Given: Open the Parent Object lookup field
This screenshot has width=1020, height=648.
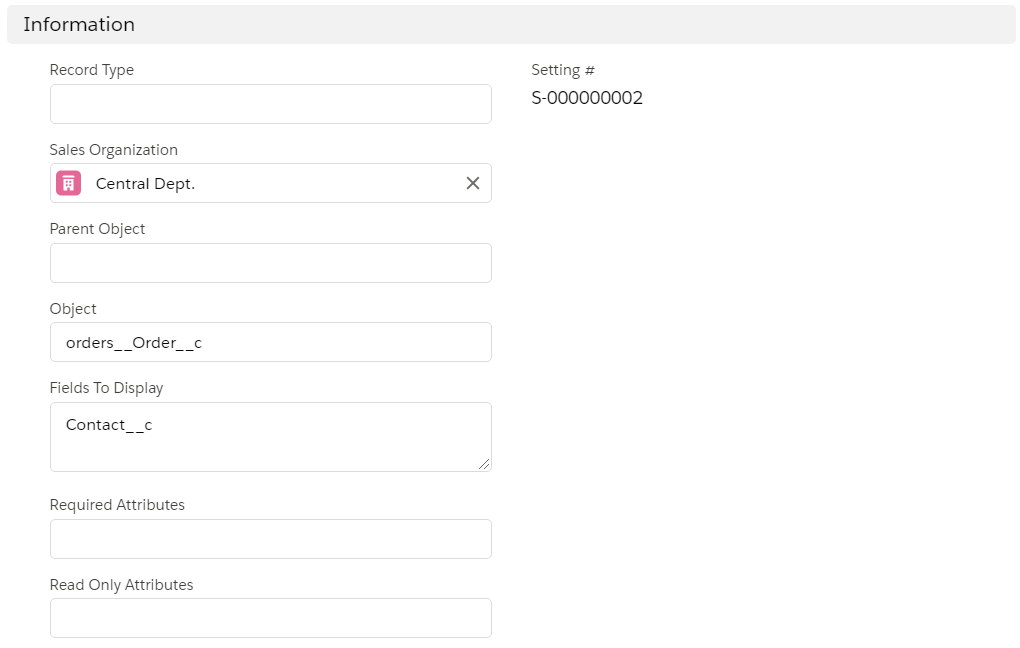Looking at the screenshot, I should [x=270, y=263].
